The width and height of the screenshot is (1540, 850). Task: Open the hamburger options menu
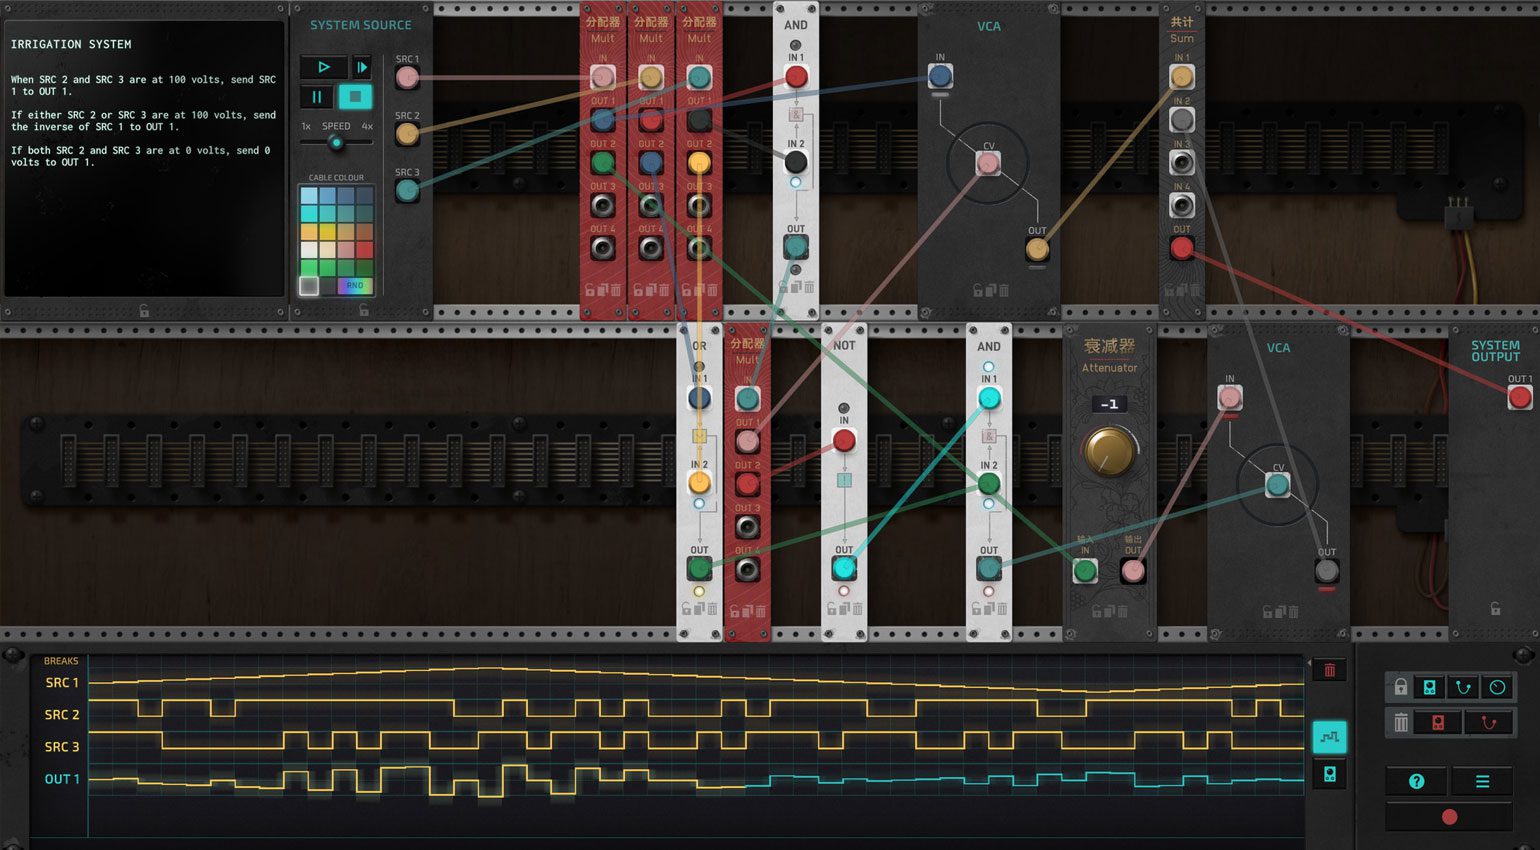(1483, 781)
